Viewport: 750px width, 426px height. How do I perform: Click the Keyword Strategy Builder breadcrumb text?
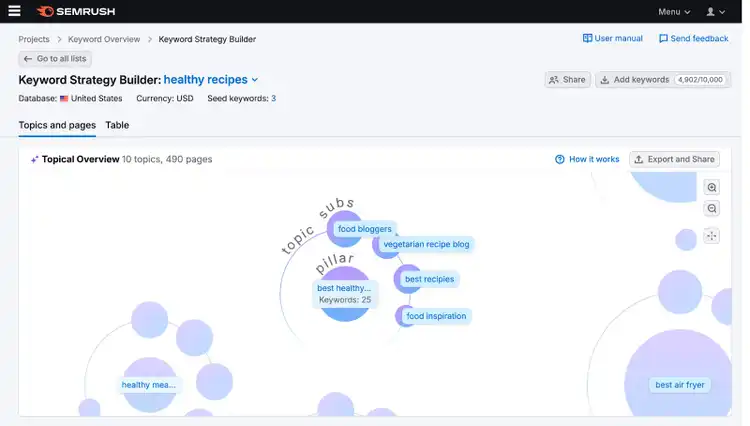(207, 39)
